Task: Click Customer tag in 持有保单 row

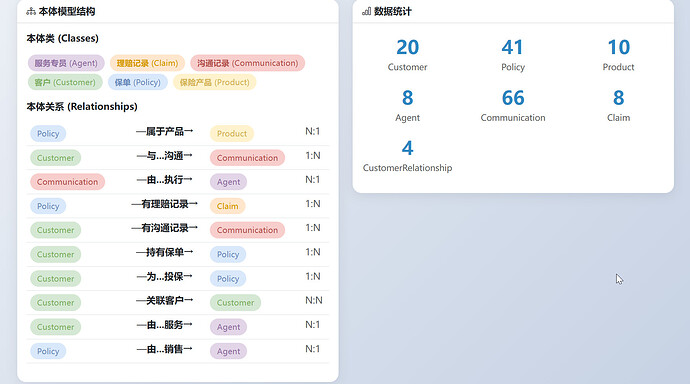Action: click(x=55, y=254)
